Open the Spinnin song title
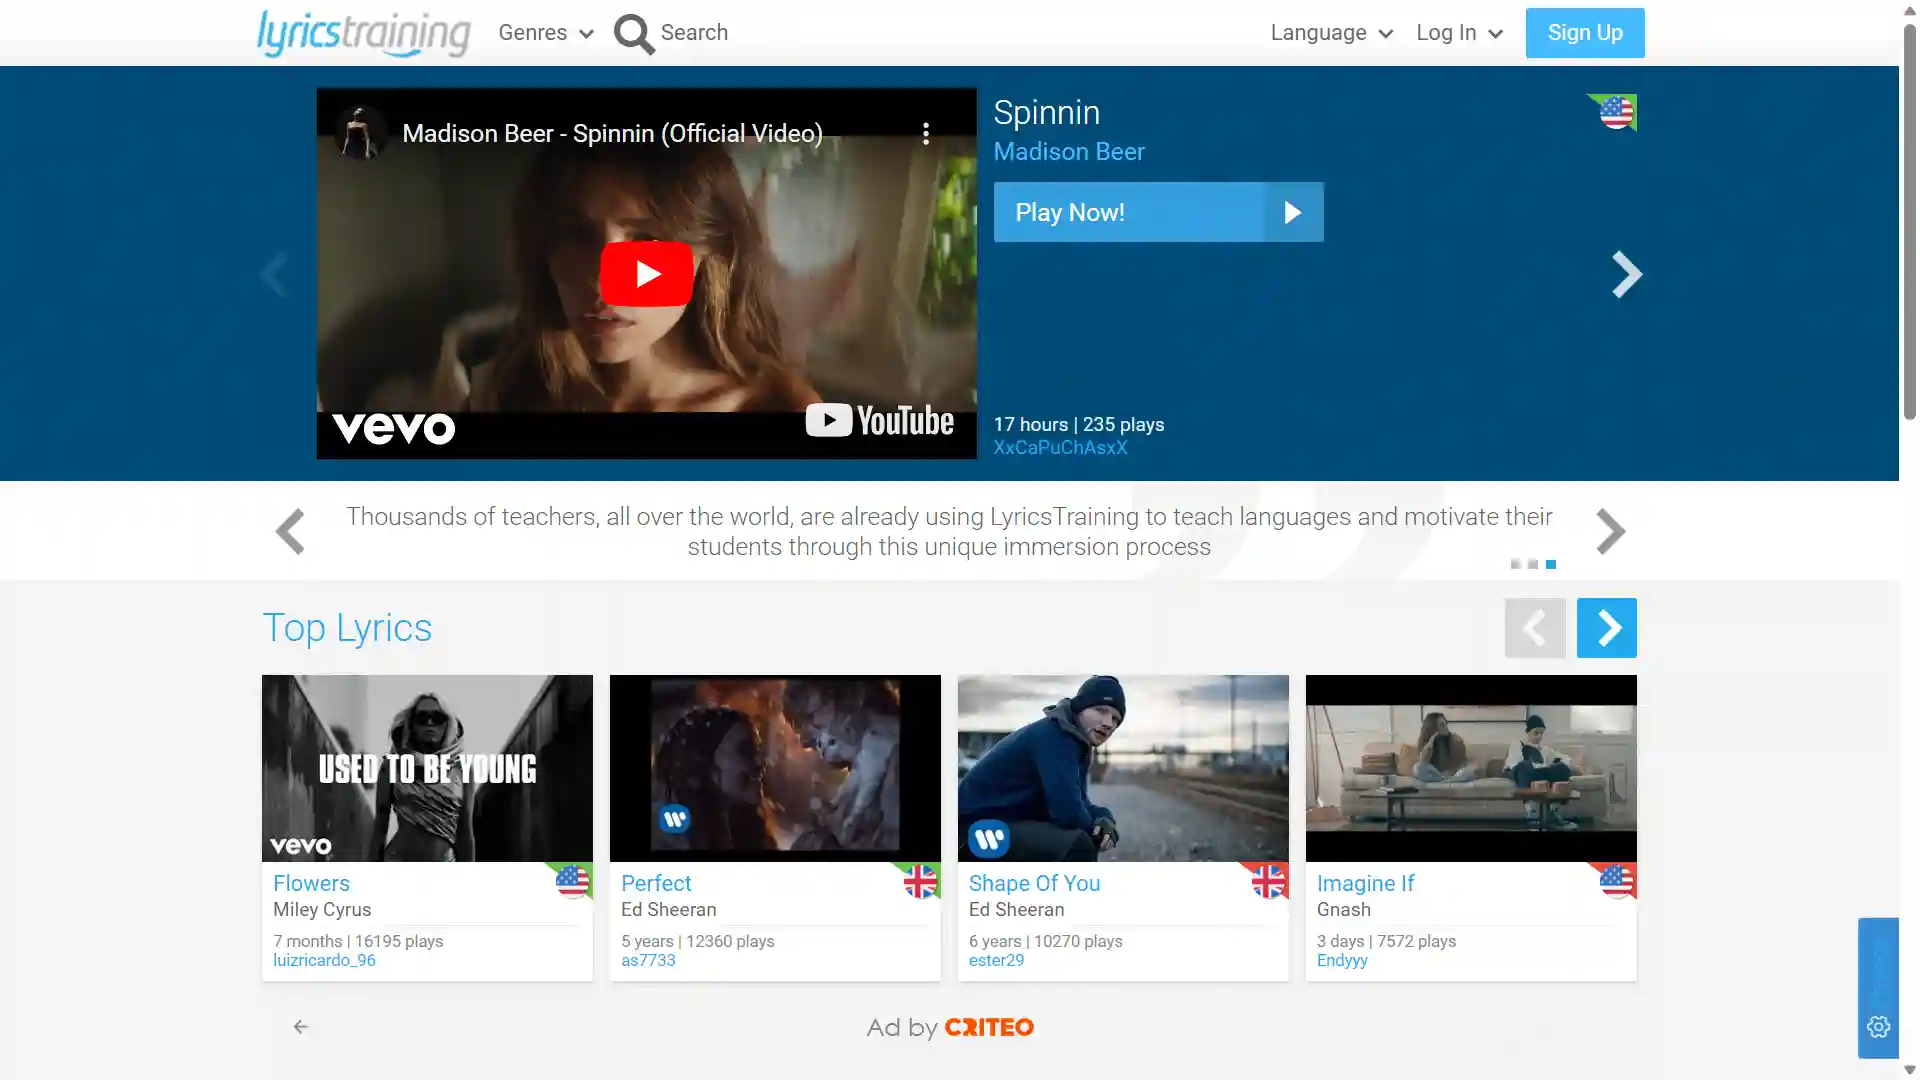 point(1047,113)
